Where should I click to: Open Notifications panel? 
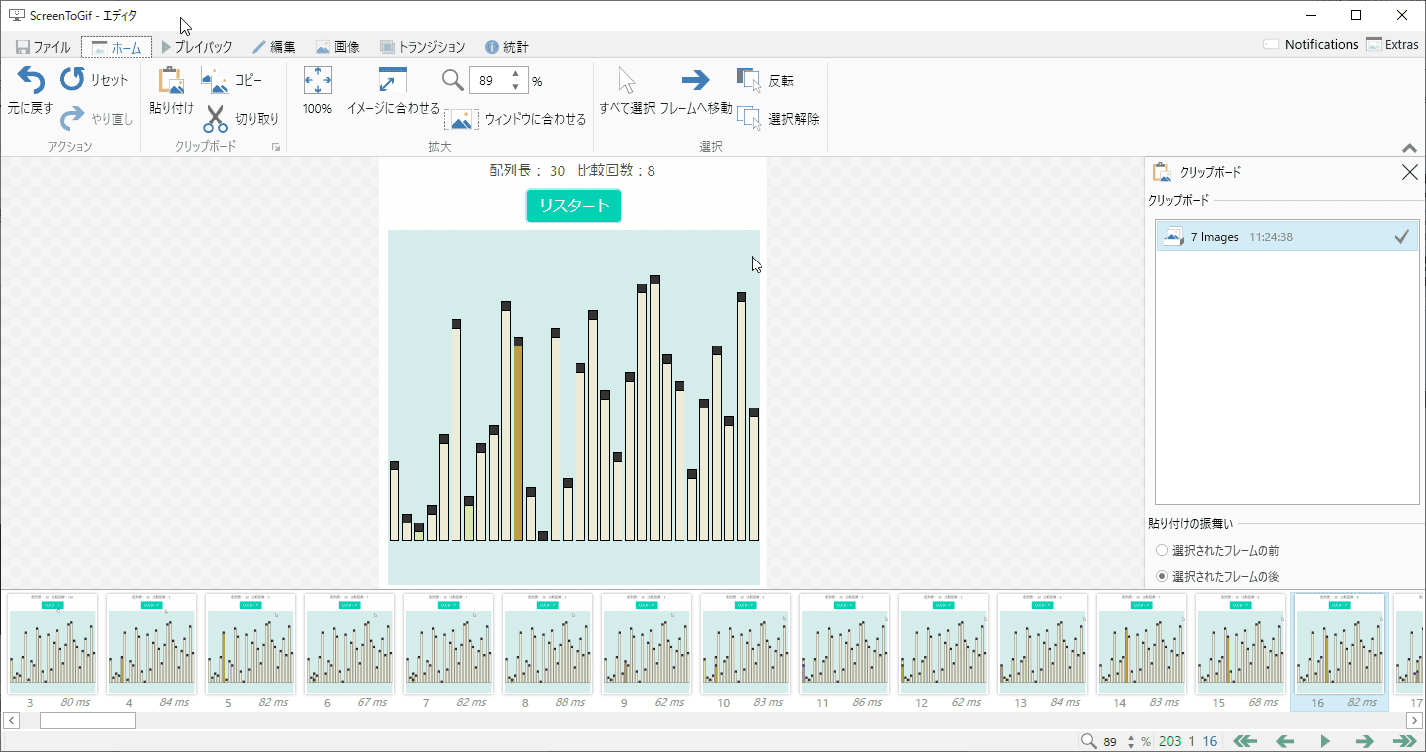(1310, 44)
